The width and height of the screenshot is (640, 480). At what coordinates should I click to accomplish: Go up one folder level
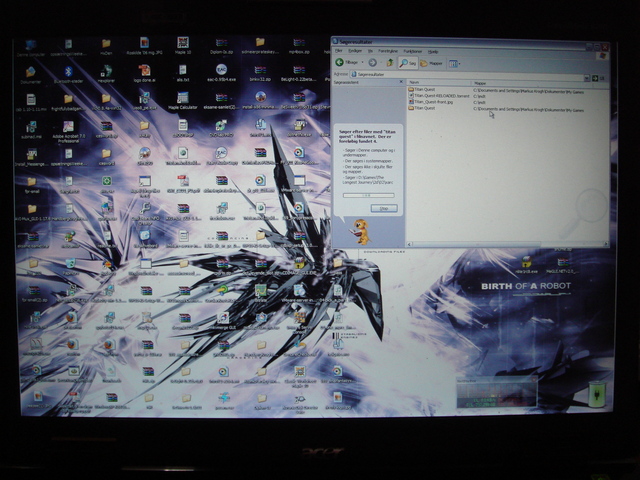[x=390, y=62]
